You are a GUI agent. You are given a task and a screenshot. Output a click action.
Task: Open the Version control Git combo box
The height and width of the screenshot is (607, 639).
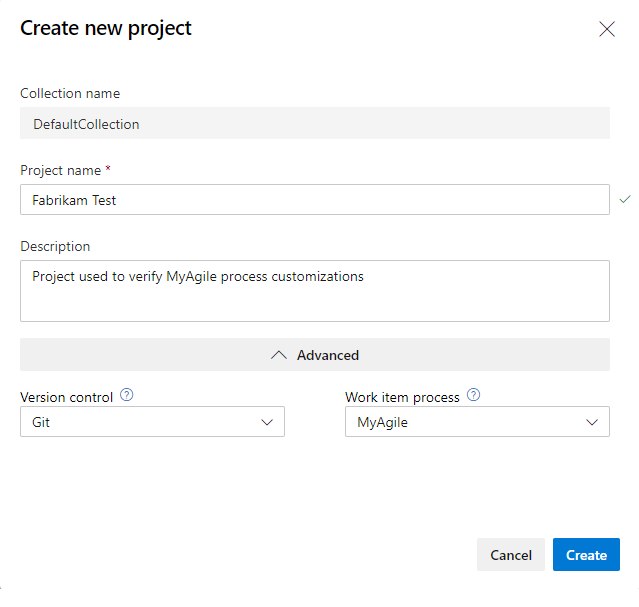(x=152, y=422)
